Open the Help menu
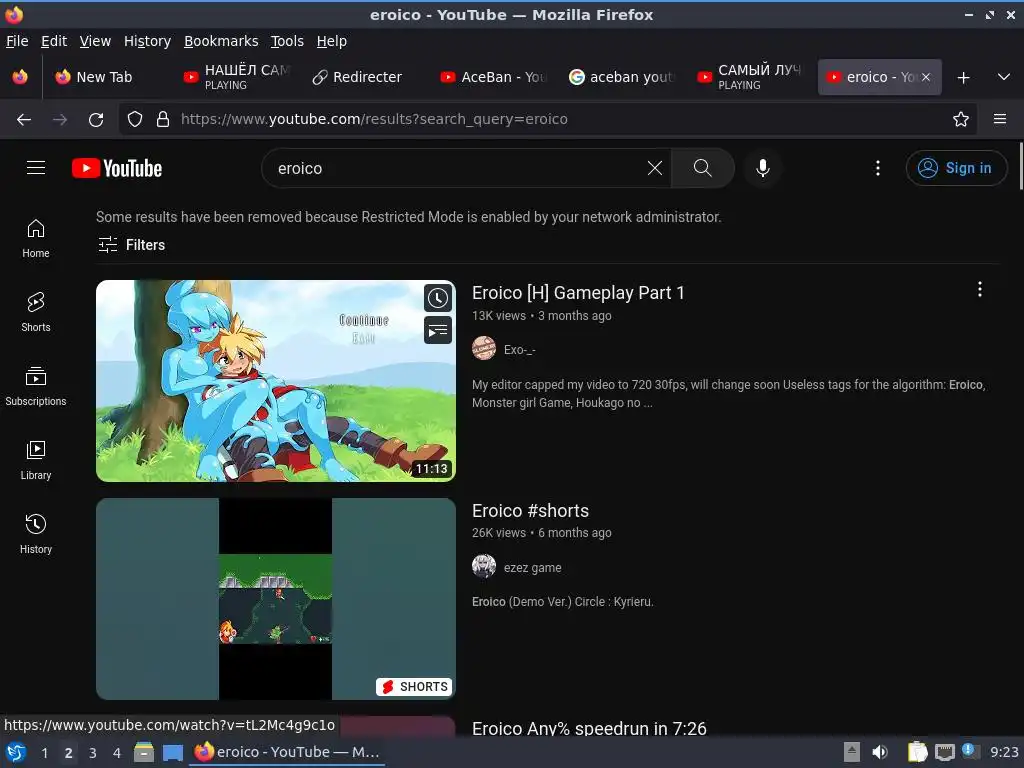The image size is (1024, 768). pos(332,41)
